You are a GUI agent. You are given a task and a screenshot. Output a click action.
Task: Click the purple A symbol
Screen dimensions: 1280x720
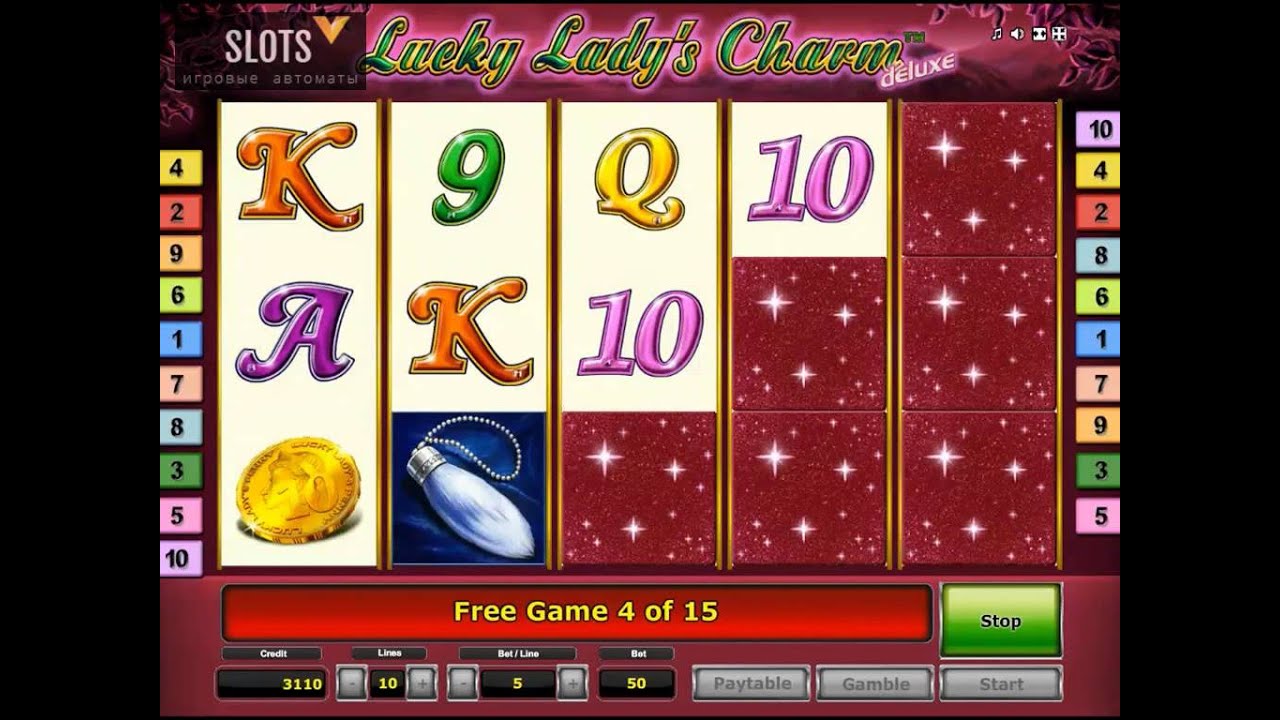[296, 331]
